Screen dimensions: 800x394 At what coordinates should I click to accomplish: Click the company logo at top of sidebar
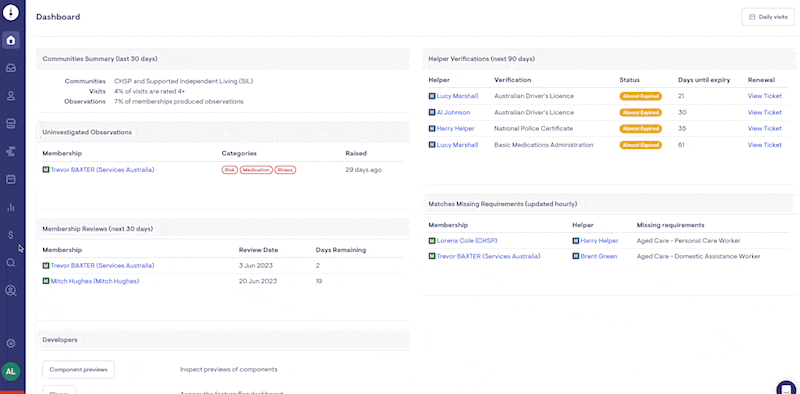[11, 12]
